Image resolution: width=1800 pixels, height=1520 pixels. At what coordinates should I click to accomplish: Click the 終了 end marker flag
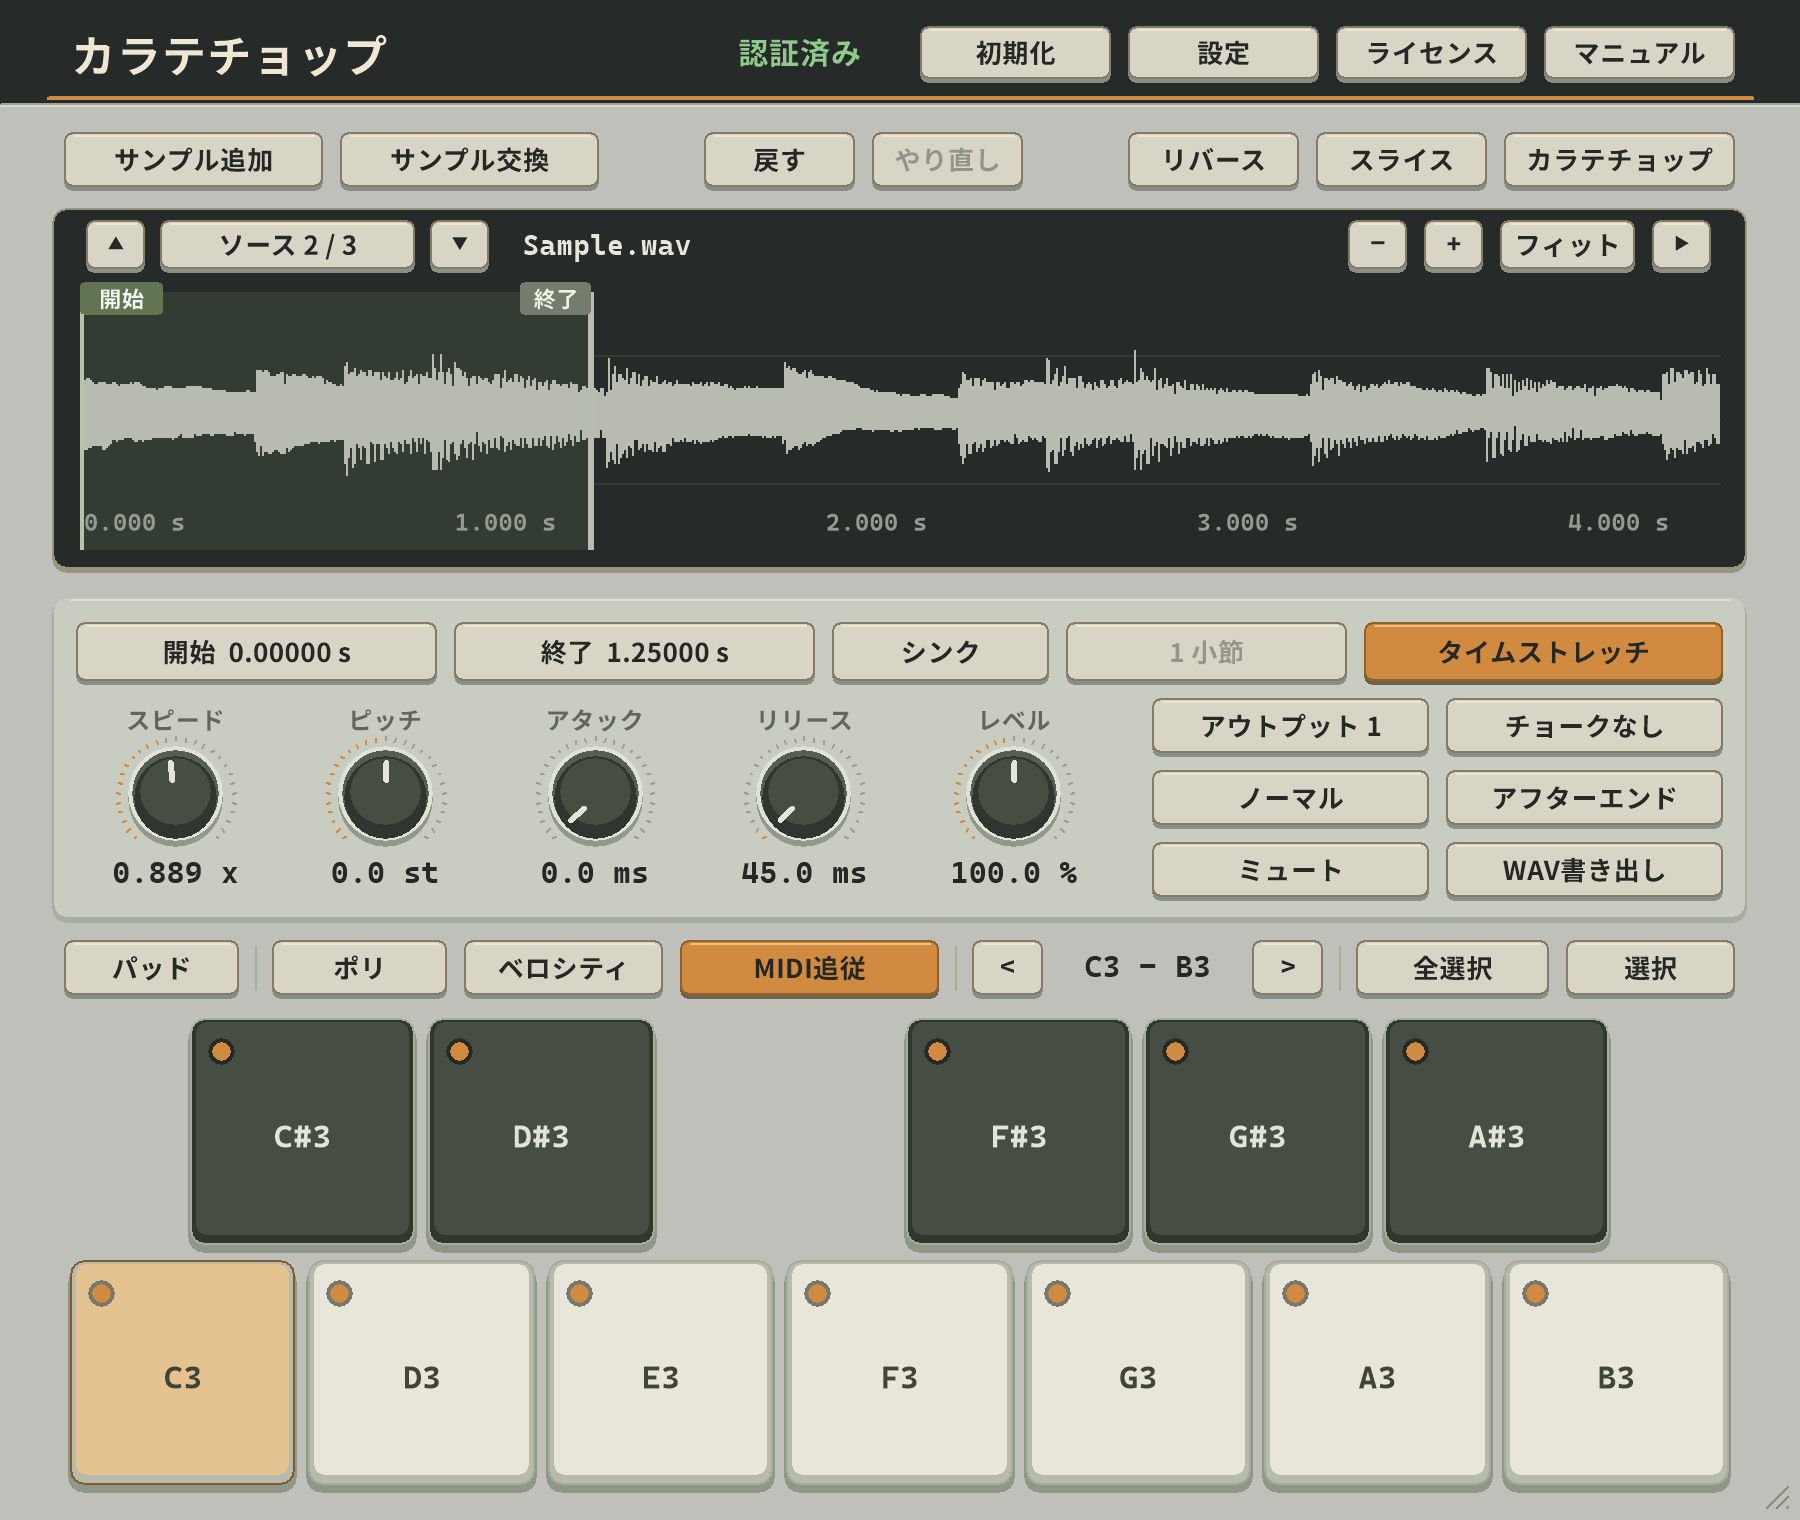(x=555, y=299)
